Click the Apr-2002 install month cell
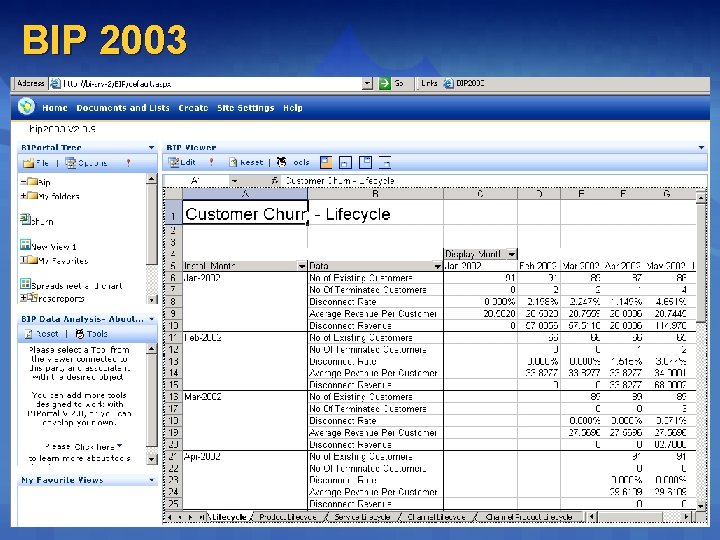The height and width of the screenshot is (540, 720). [245, 456]
